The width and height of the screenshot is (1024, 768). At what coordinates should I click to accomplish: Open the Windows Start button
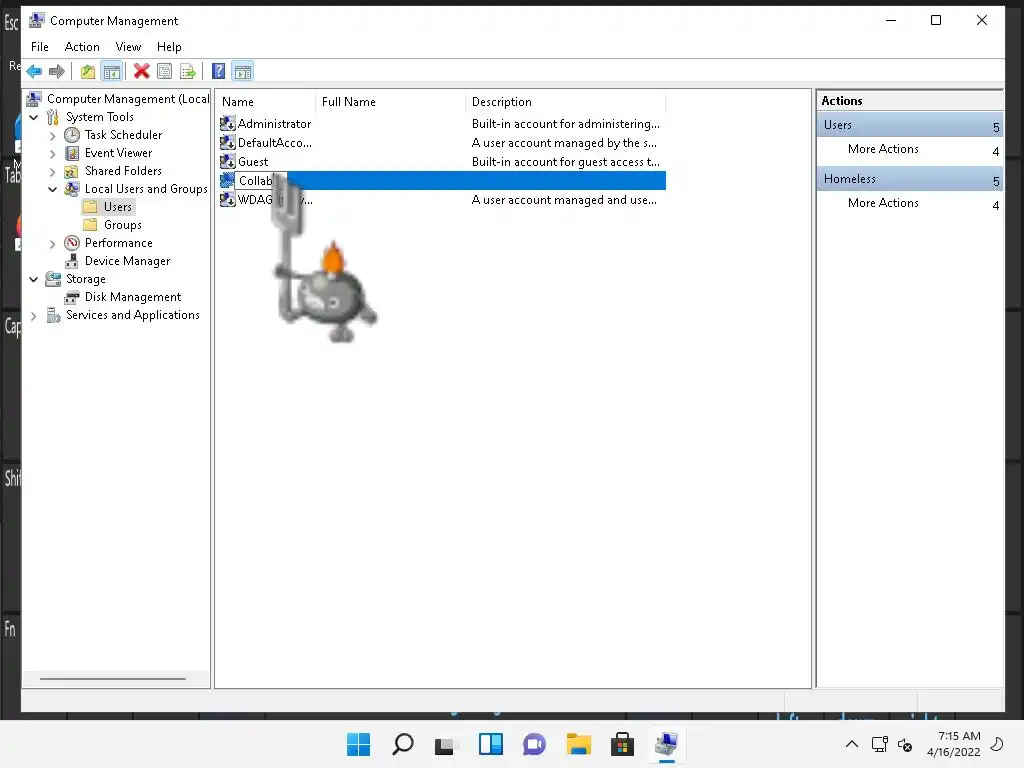coord(358,744)
